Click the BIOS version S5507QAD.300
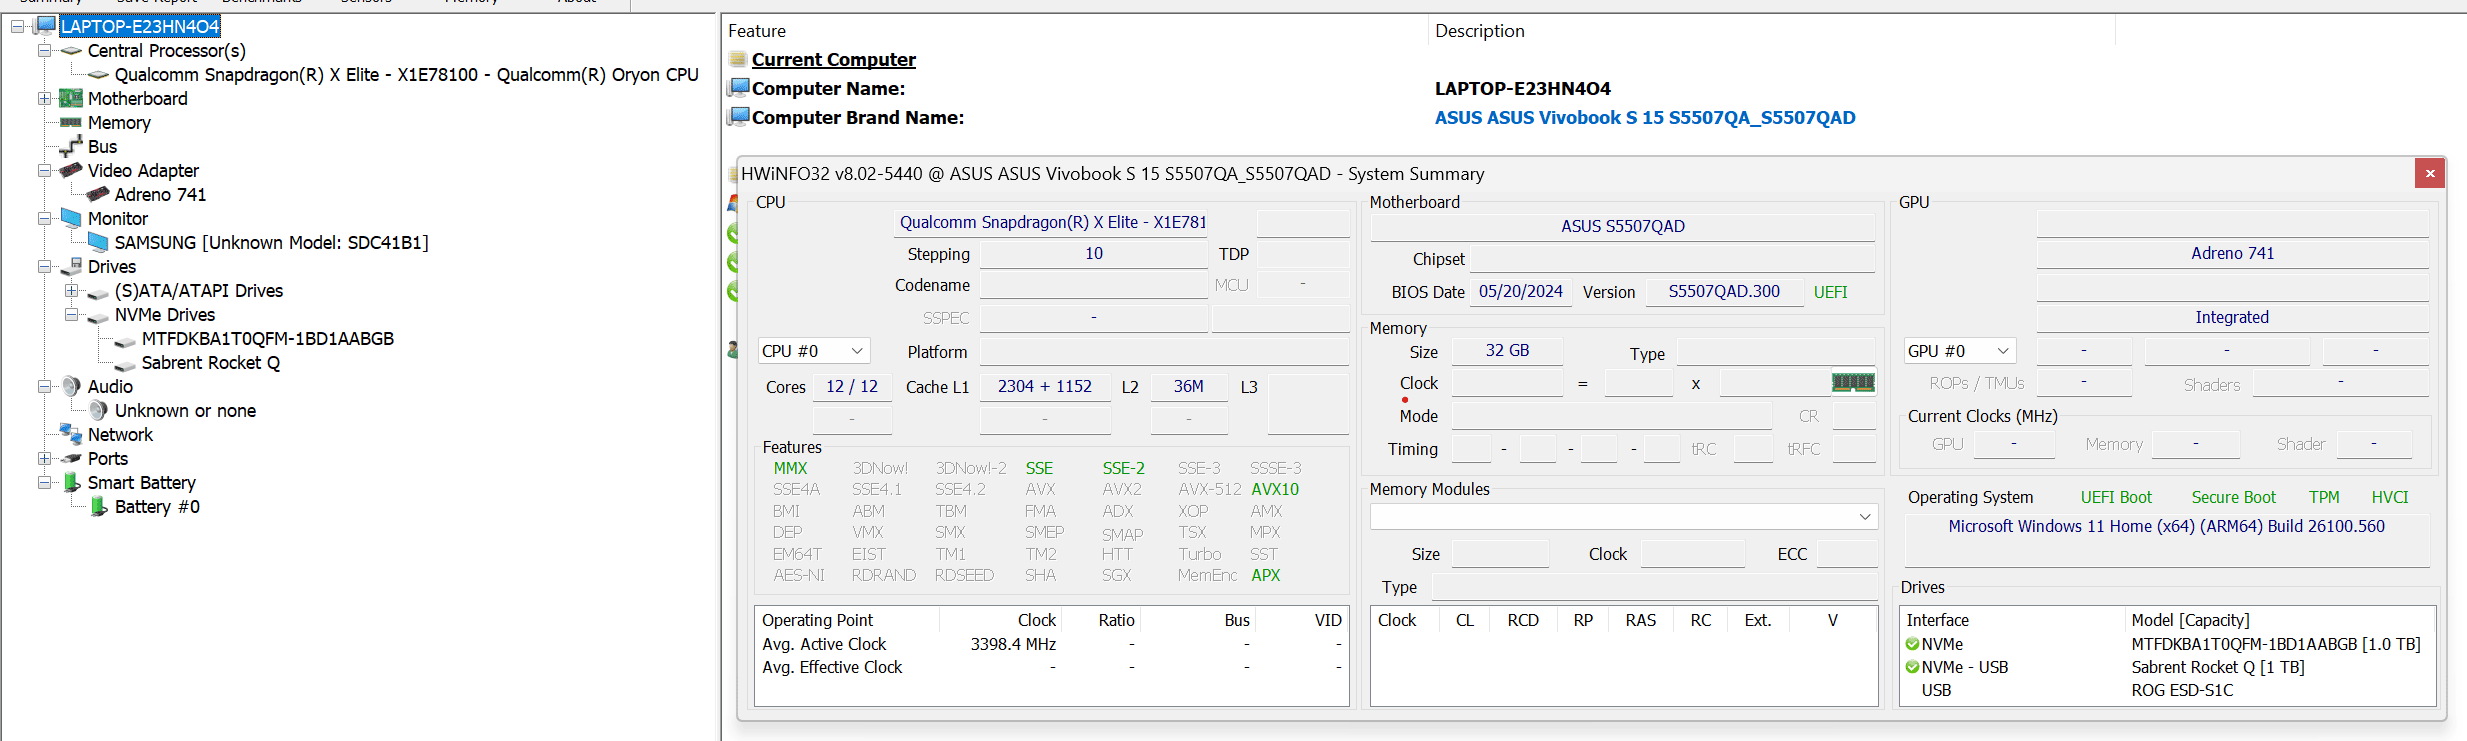 pos(1723,291)
